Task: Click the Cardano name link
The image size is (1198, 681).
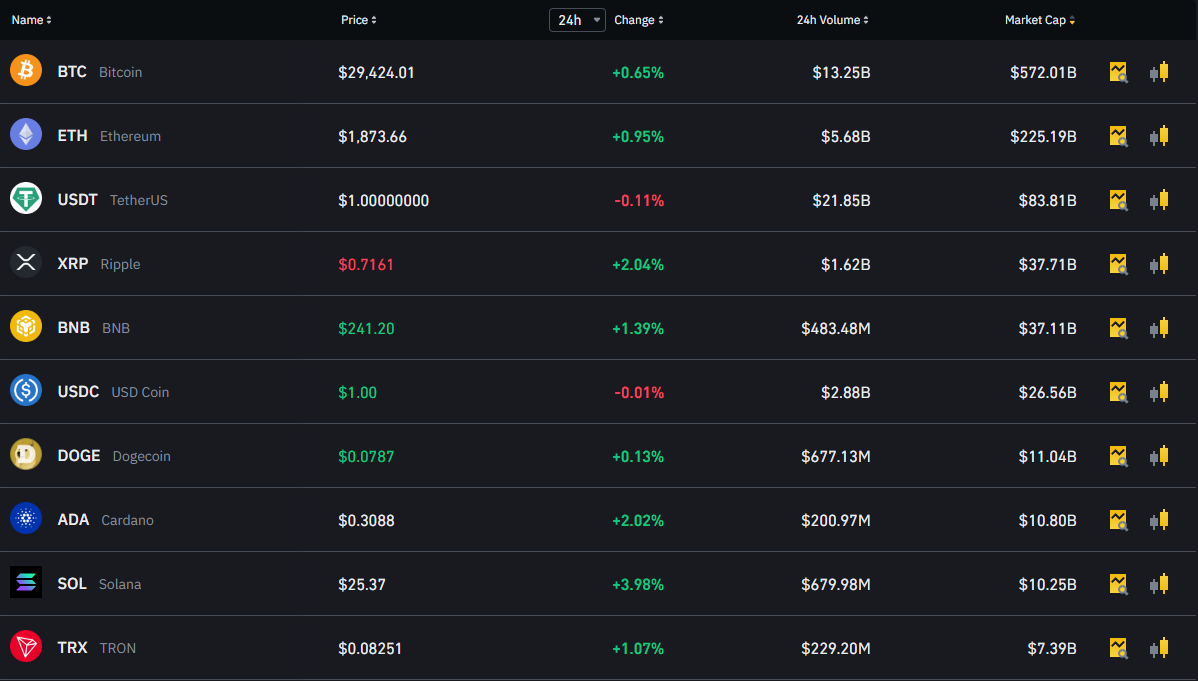Action: pyautogui.click(x=126, y=519)
